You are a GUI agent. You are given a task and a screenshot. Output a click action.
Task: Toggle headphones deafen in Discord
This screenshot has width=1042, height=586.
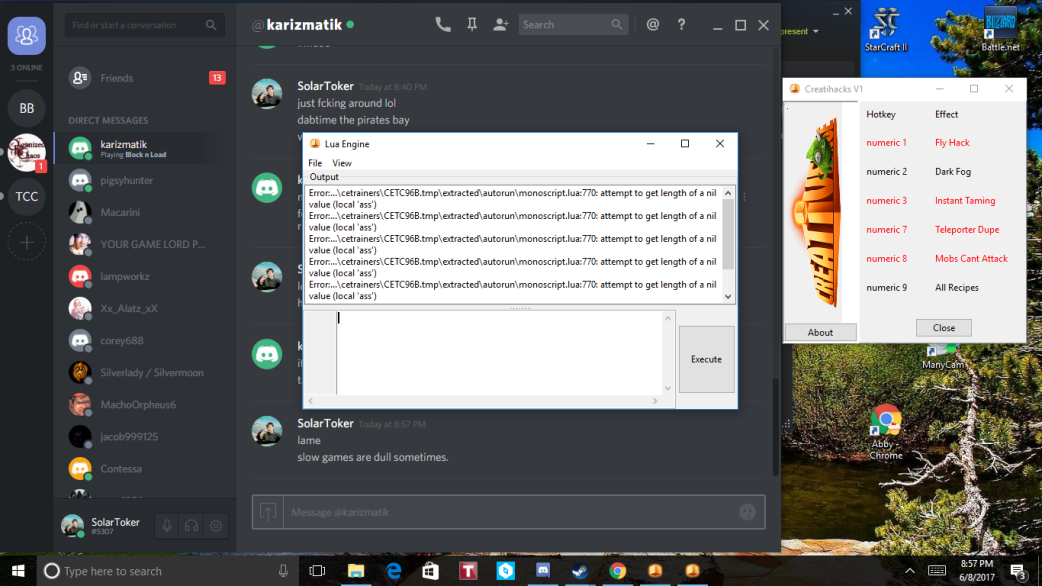[x=191, y=526]
